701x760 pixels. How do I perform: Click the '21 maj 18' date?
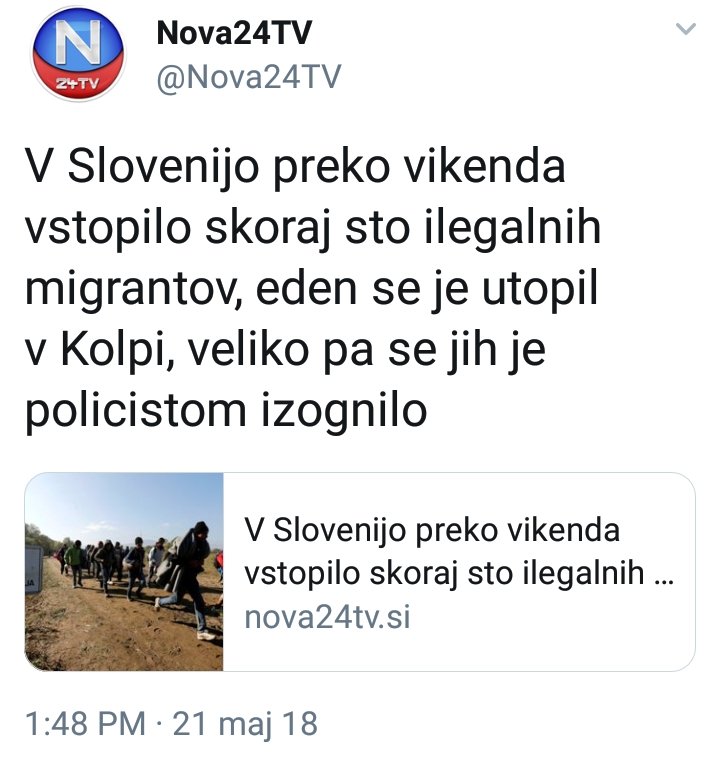(245, 724)
